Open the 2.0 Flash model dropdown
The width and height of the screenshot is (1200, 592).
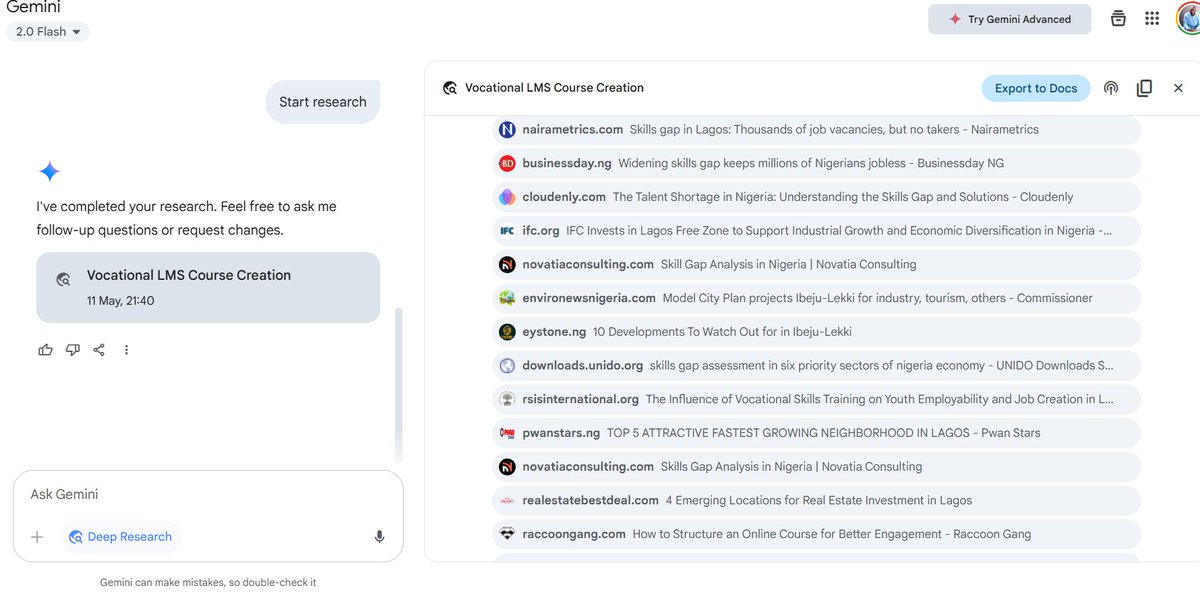pos(48,32)
